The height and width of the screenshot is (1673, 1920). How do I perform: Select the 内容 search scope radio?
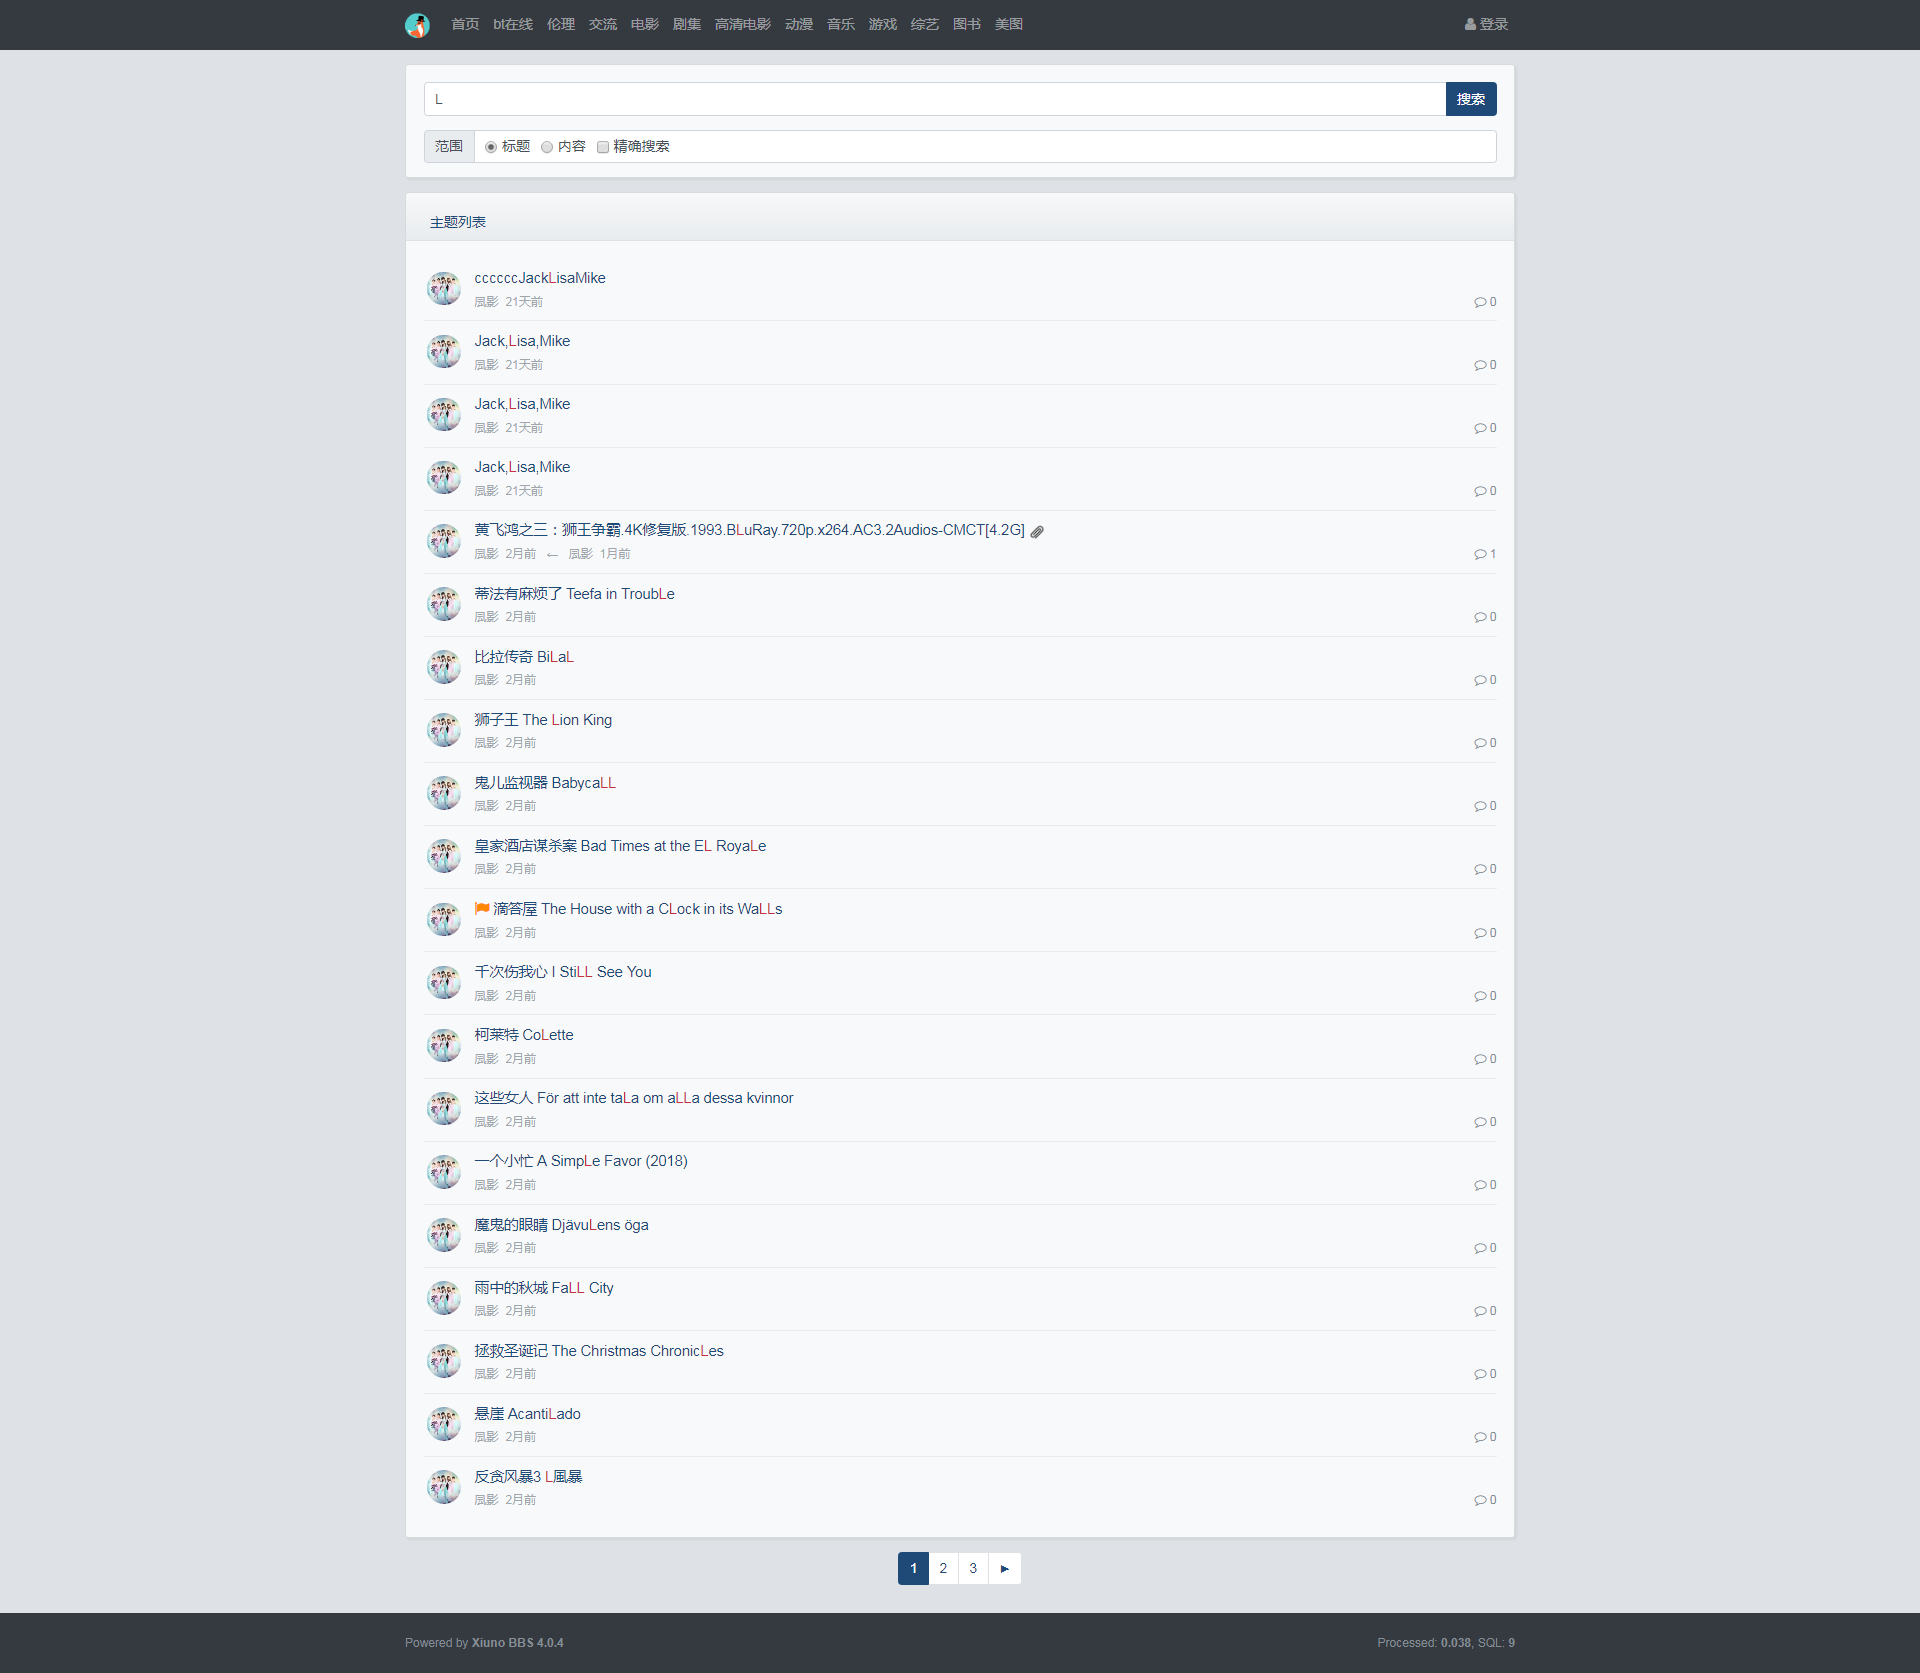click(x=547, y=147)
